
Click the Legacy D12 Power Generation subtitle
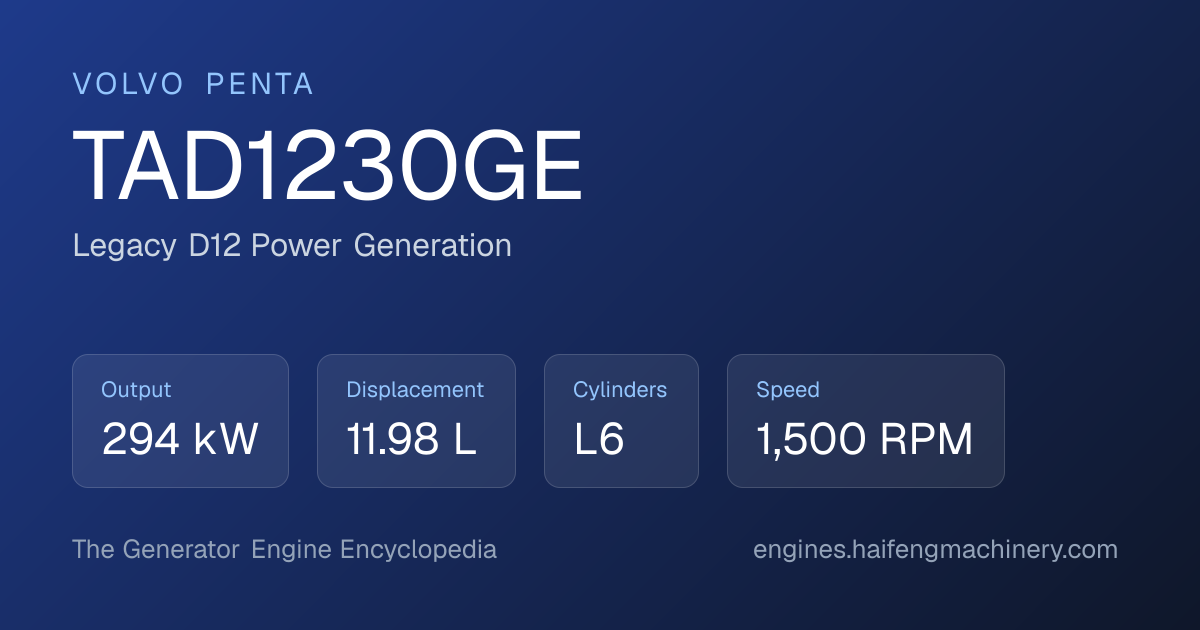coord(292,246)
